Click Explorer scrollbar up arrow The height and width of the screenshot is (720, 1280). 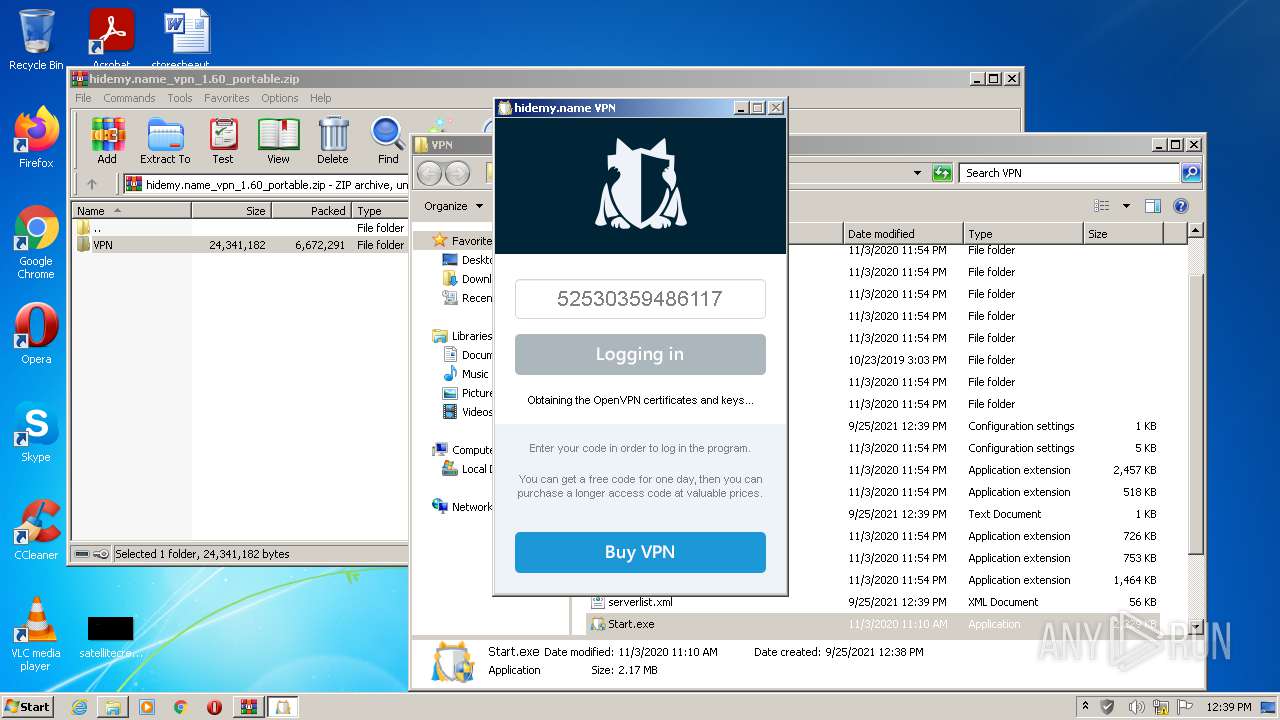pos(1195,231)
